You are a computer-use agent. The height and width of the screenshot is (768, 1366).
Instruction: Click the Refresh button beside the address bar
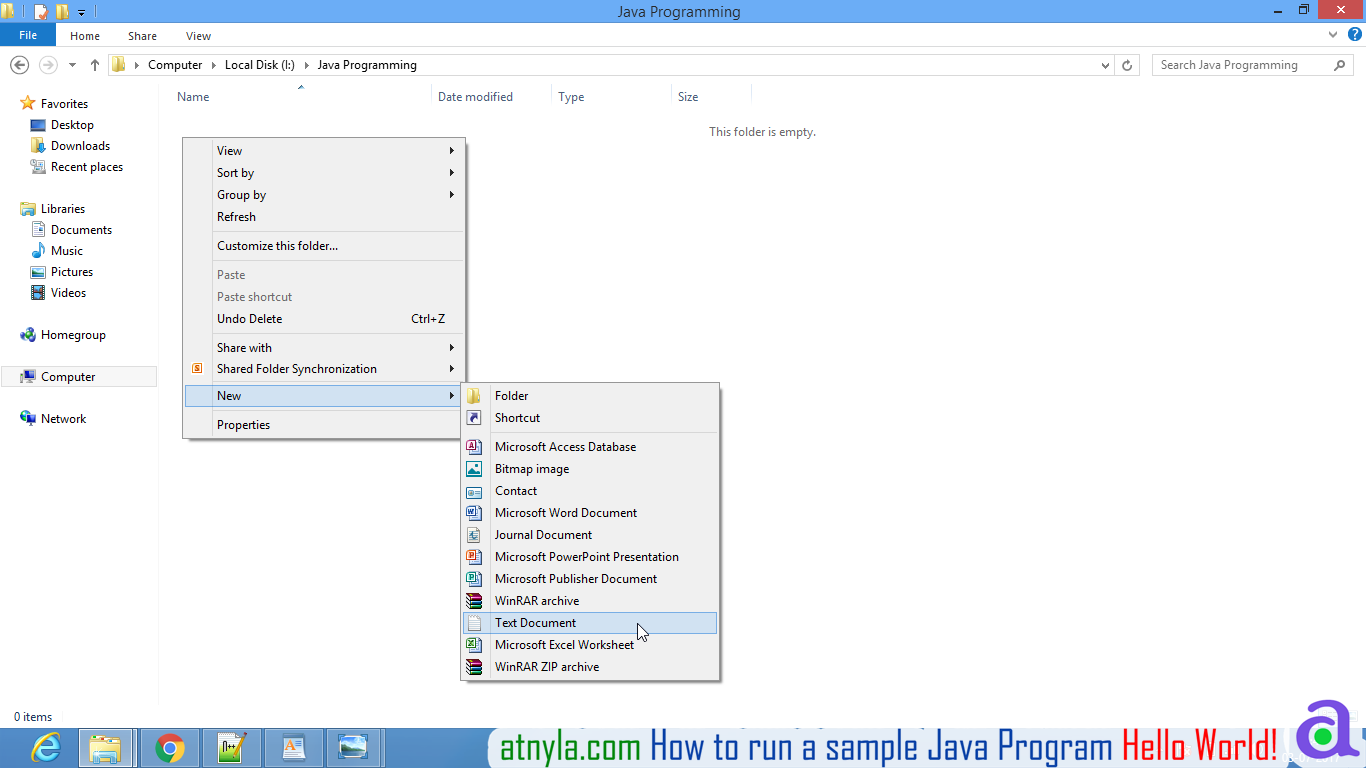pos(1128,64)
